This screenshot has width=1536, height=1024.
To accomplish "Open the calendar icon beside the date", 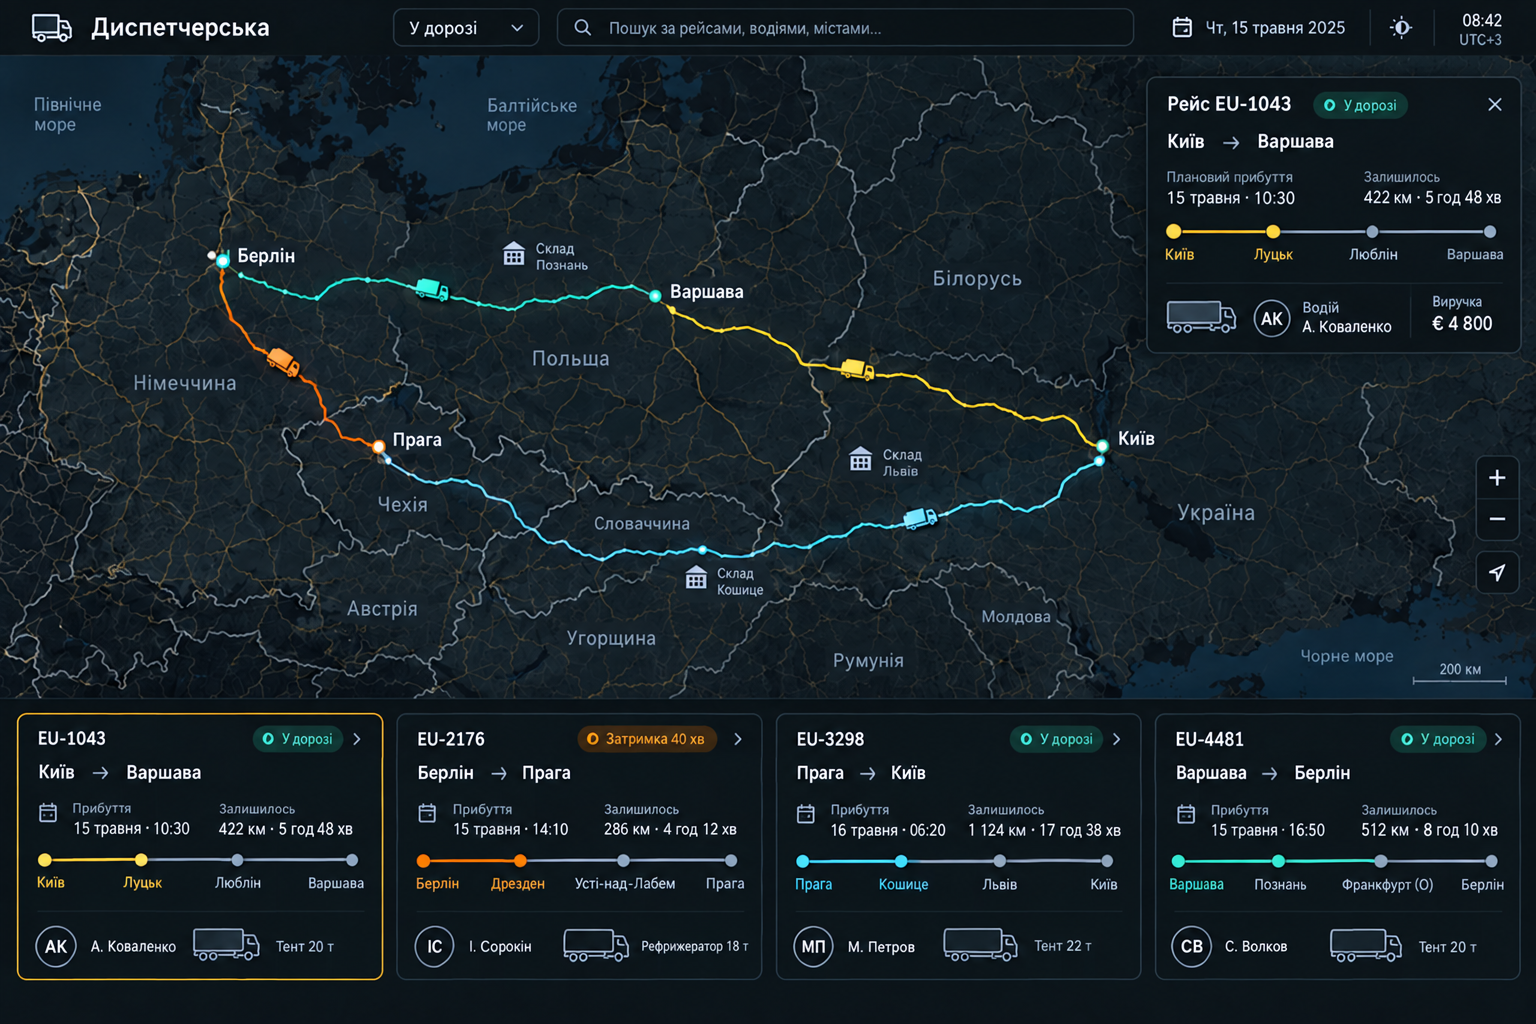I will pos(1182,27).
